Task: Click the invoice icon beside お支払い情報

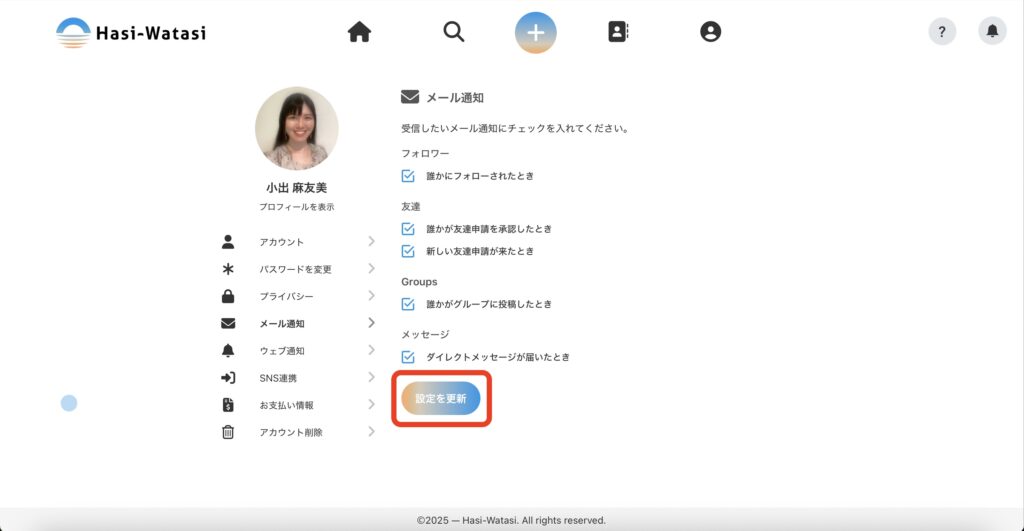Action: pyautogui.click(x=228, y=405)
